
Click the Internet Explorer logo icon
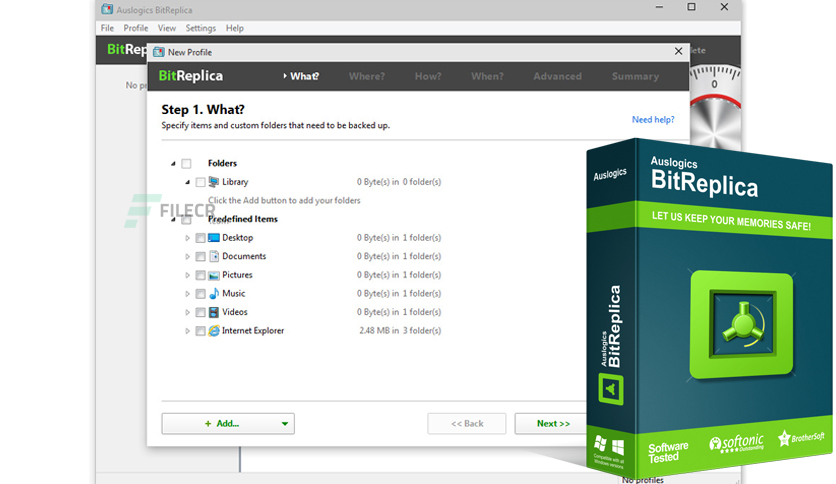click(x=214, y=331)
